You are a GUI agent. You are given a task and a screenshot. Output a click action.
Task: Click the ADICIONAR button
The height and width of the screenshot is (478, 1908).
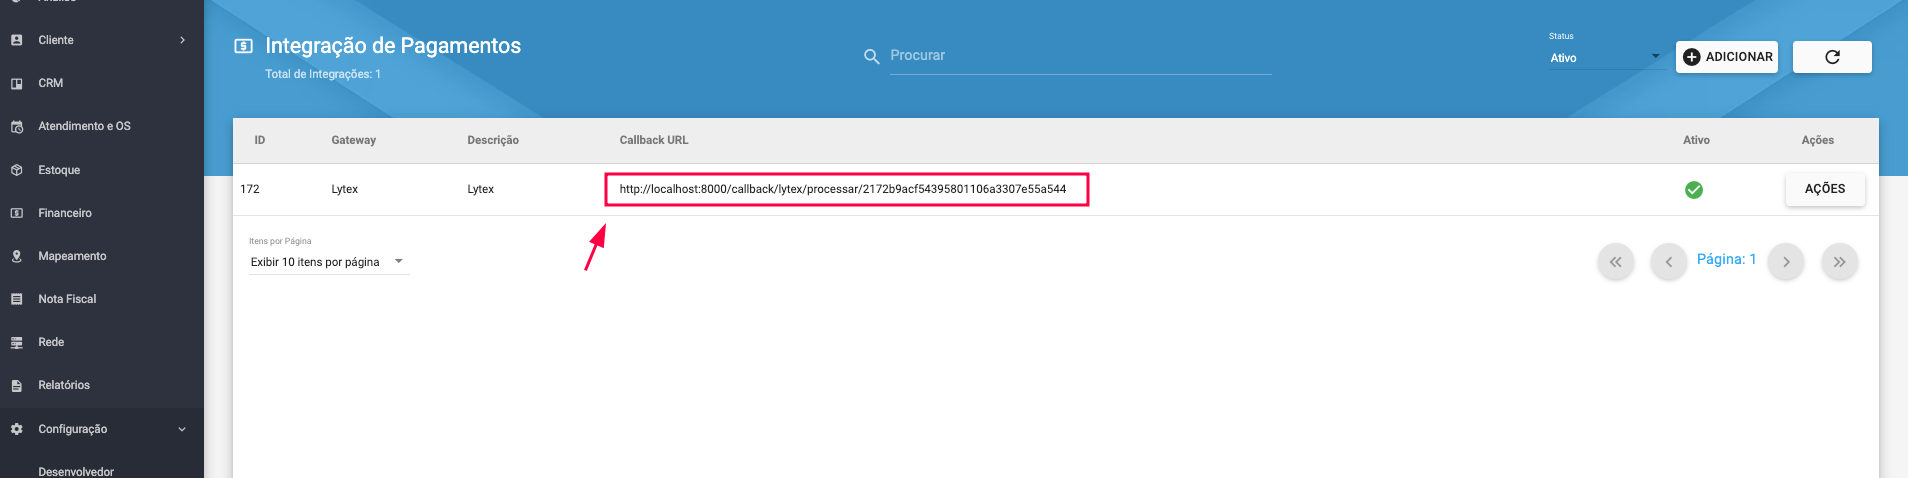click(1727, 57)
